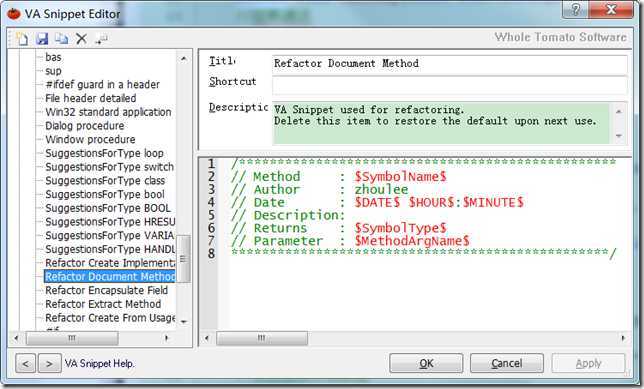
Task: Click the New snippet toolbar icon
Action: [22, 39]
